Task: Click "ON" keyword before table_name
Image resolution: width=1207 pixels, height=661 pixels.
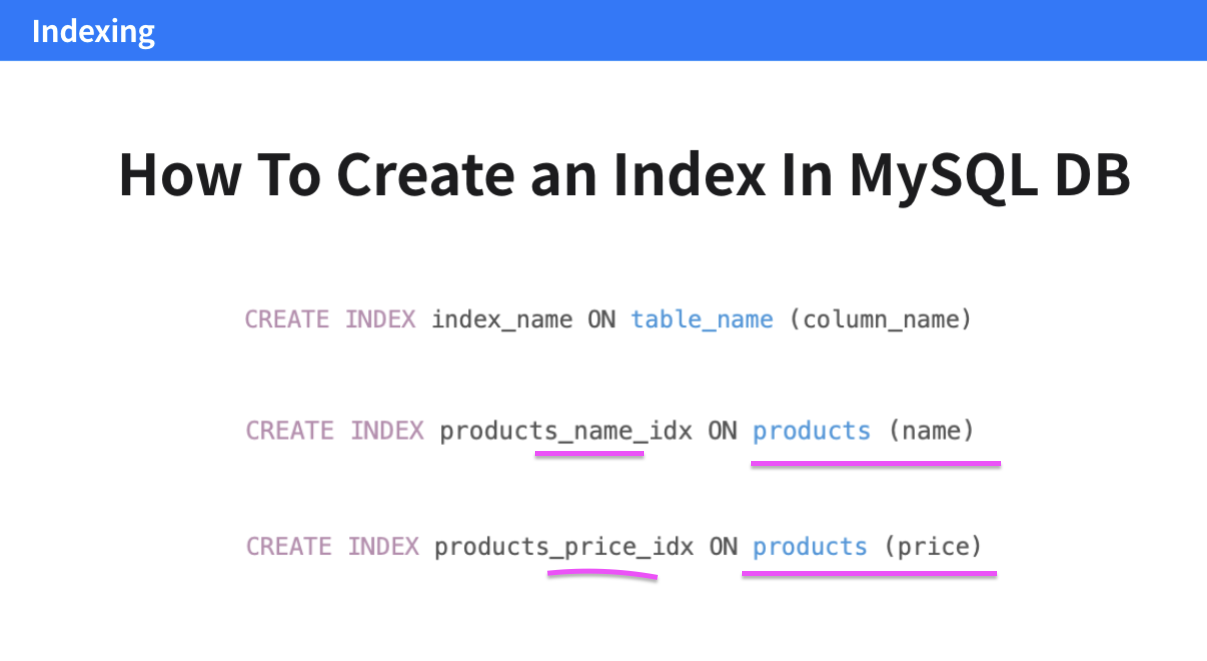Action: coord(602,320)
